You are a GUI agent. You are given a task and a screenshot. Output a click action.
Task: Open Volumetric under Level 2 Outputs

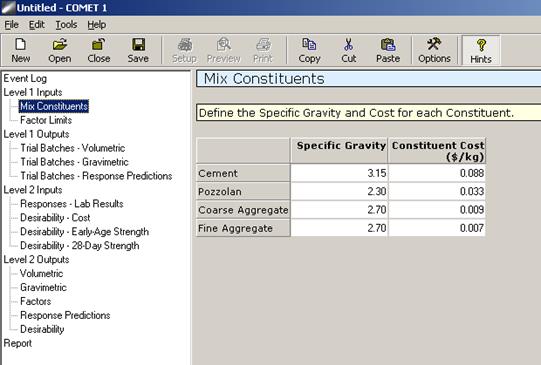pos(41,274)
